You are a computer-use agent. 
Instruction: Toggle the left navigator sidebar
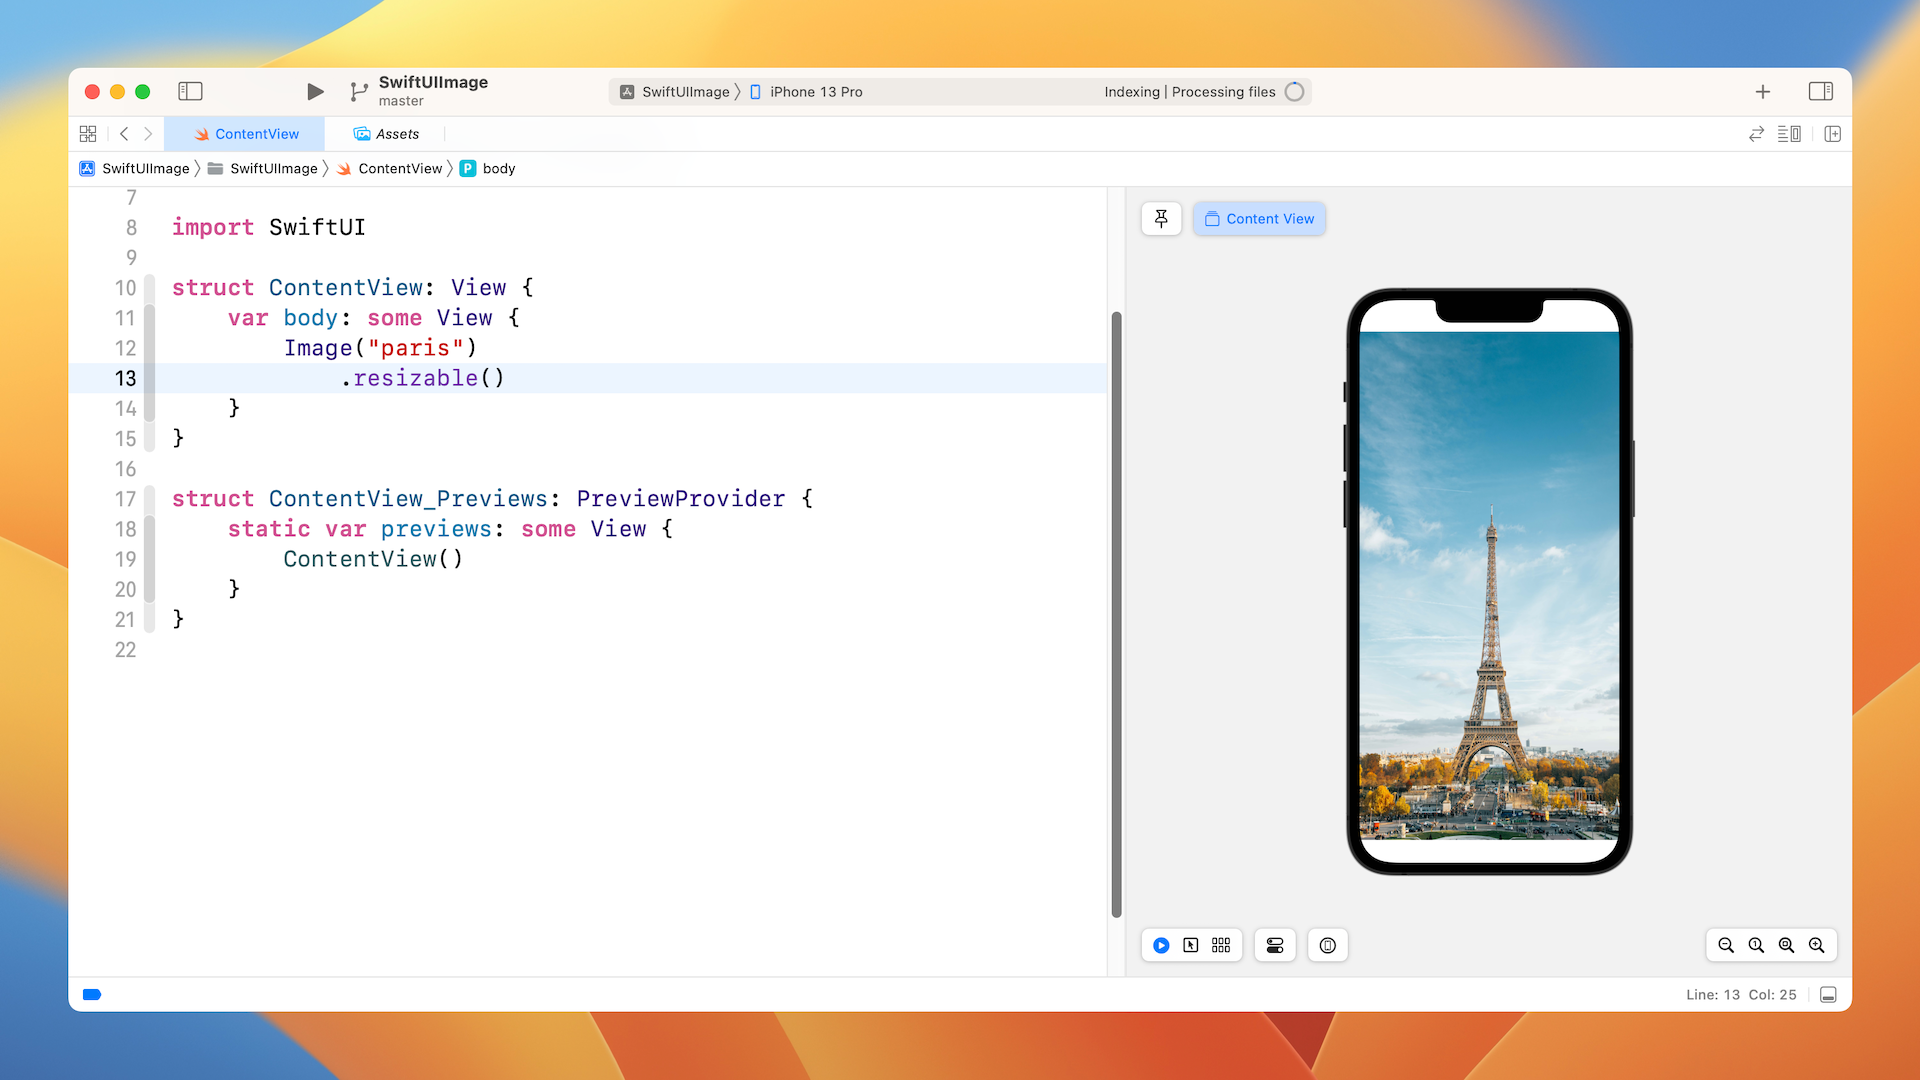pos(190,92)
